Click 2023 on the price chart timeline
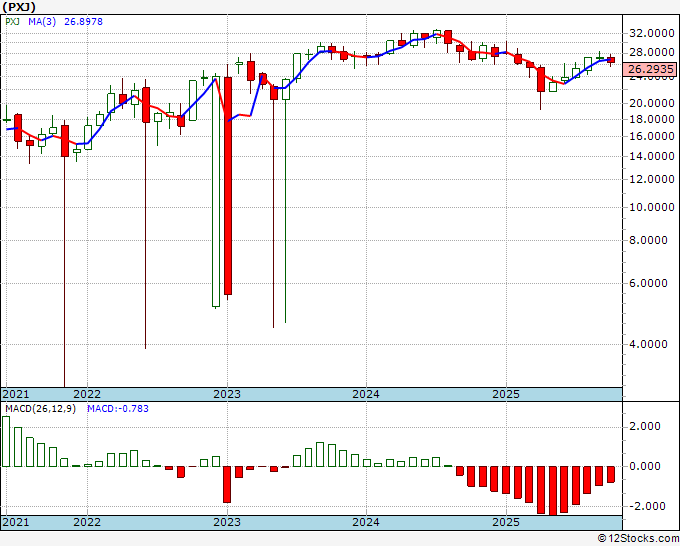 [227, 394]
